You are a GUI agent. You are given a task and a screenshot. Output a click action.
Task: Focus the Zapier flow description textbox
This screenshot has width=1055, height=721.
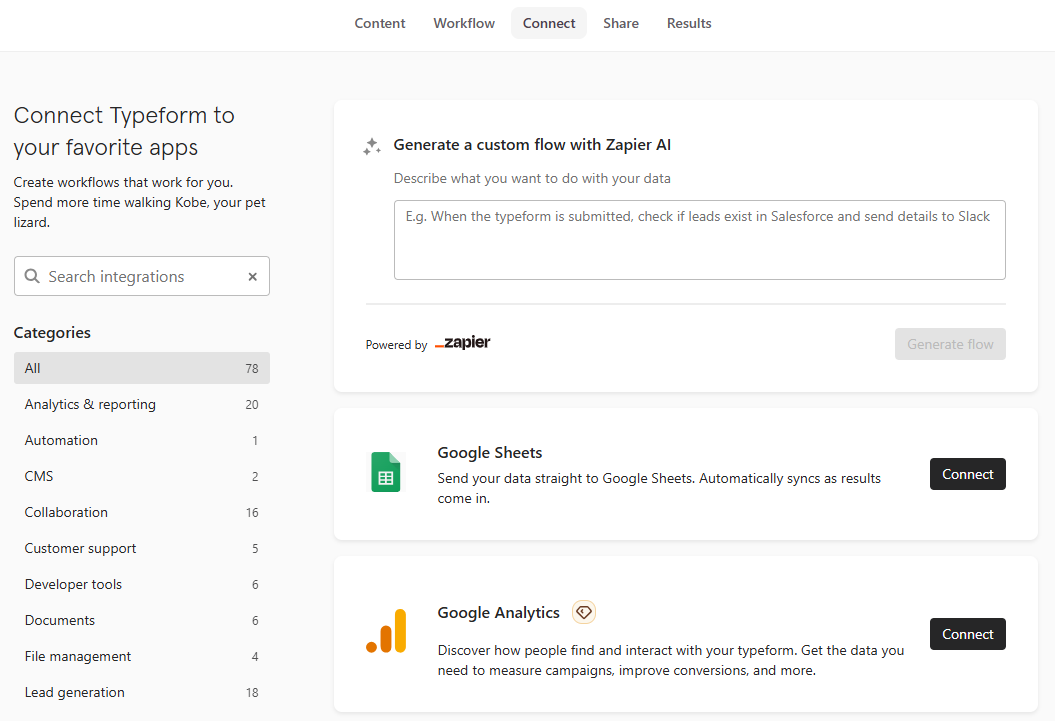pos(699,239)
